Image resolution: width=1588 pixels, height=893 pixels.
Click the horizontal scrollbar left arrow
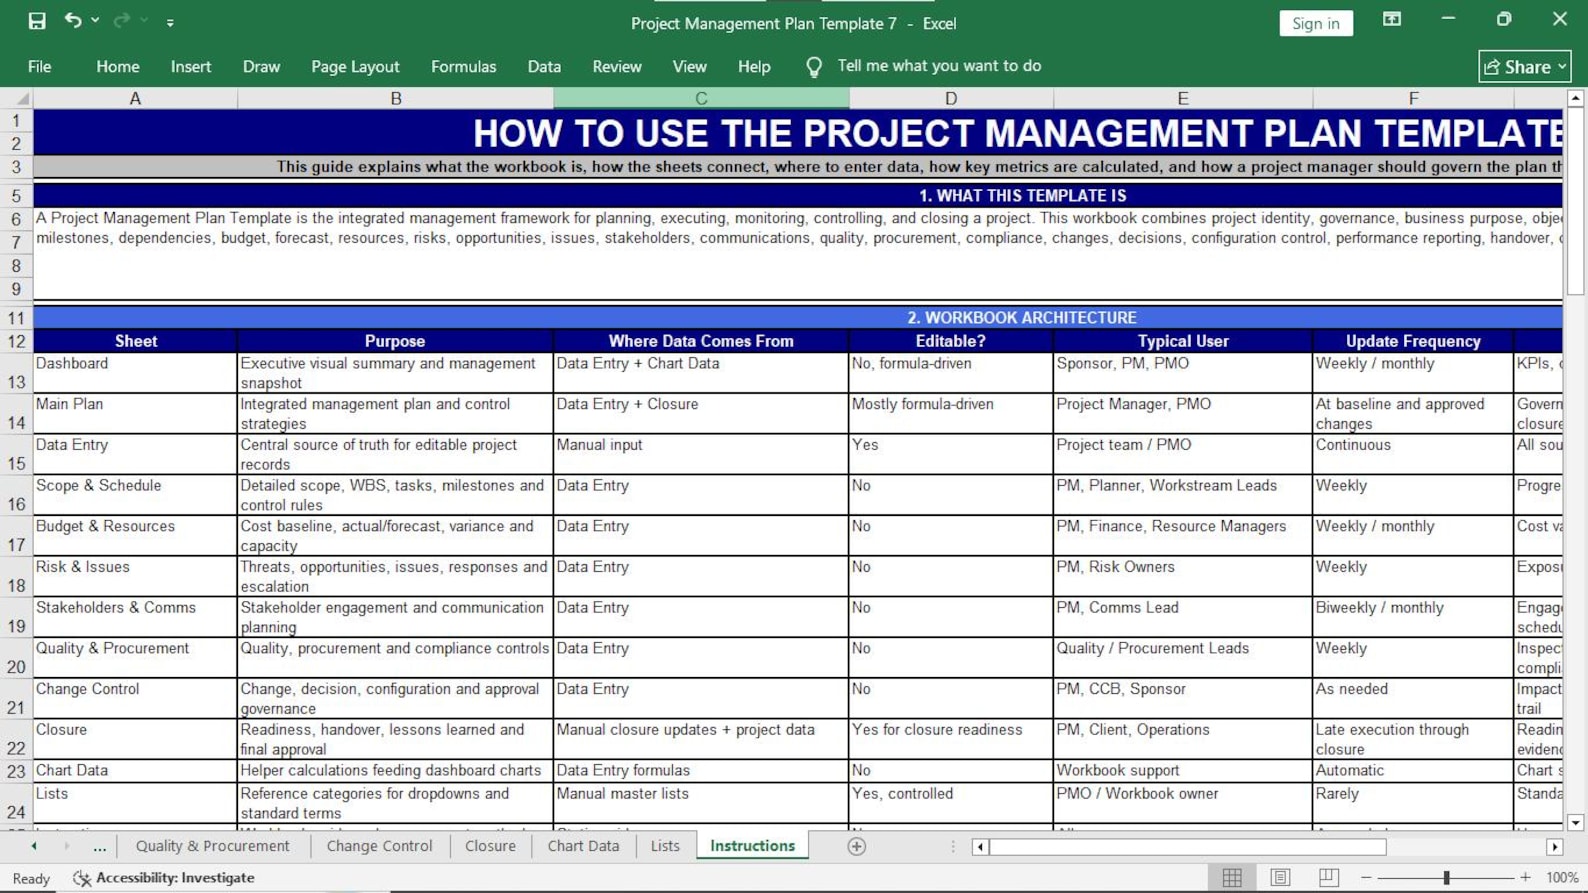click(x=980, y=847)
